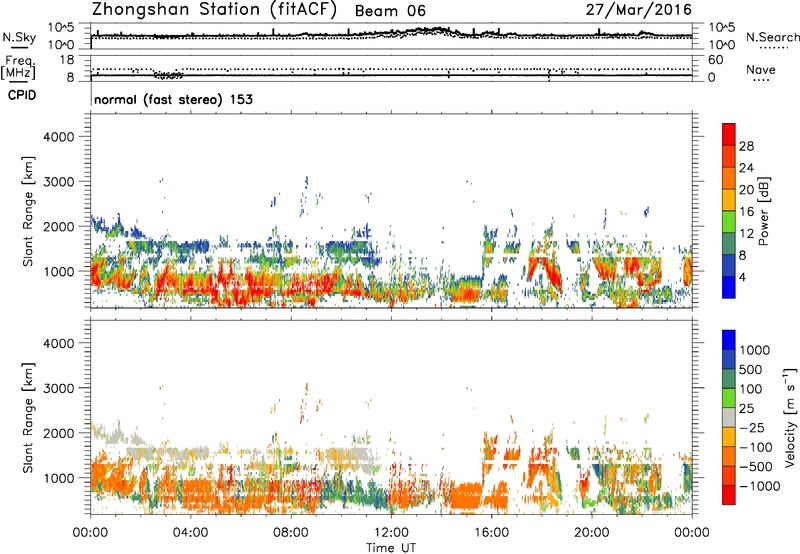Click the 'Time UT' axis title
800x554 pixels.
click(x=391, y=547)
